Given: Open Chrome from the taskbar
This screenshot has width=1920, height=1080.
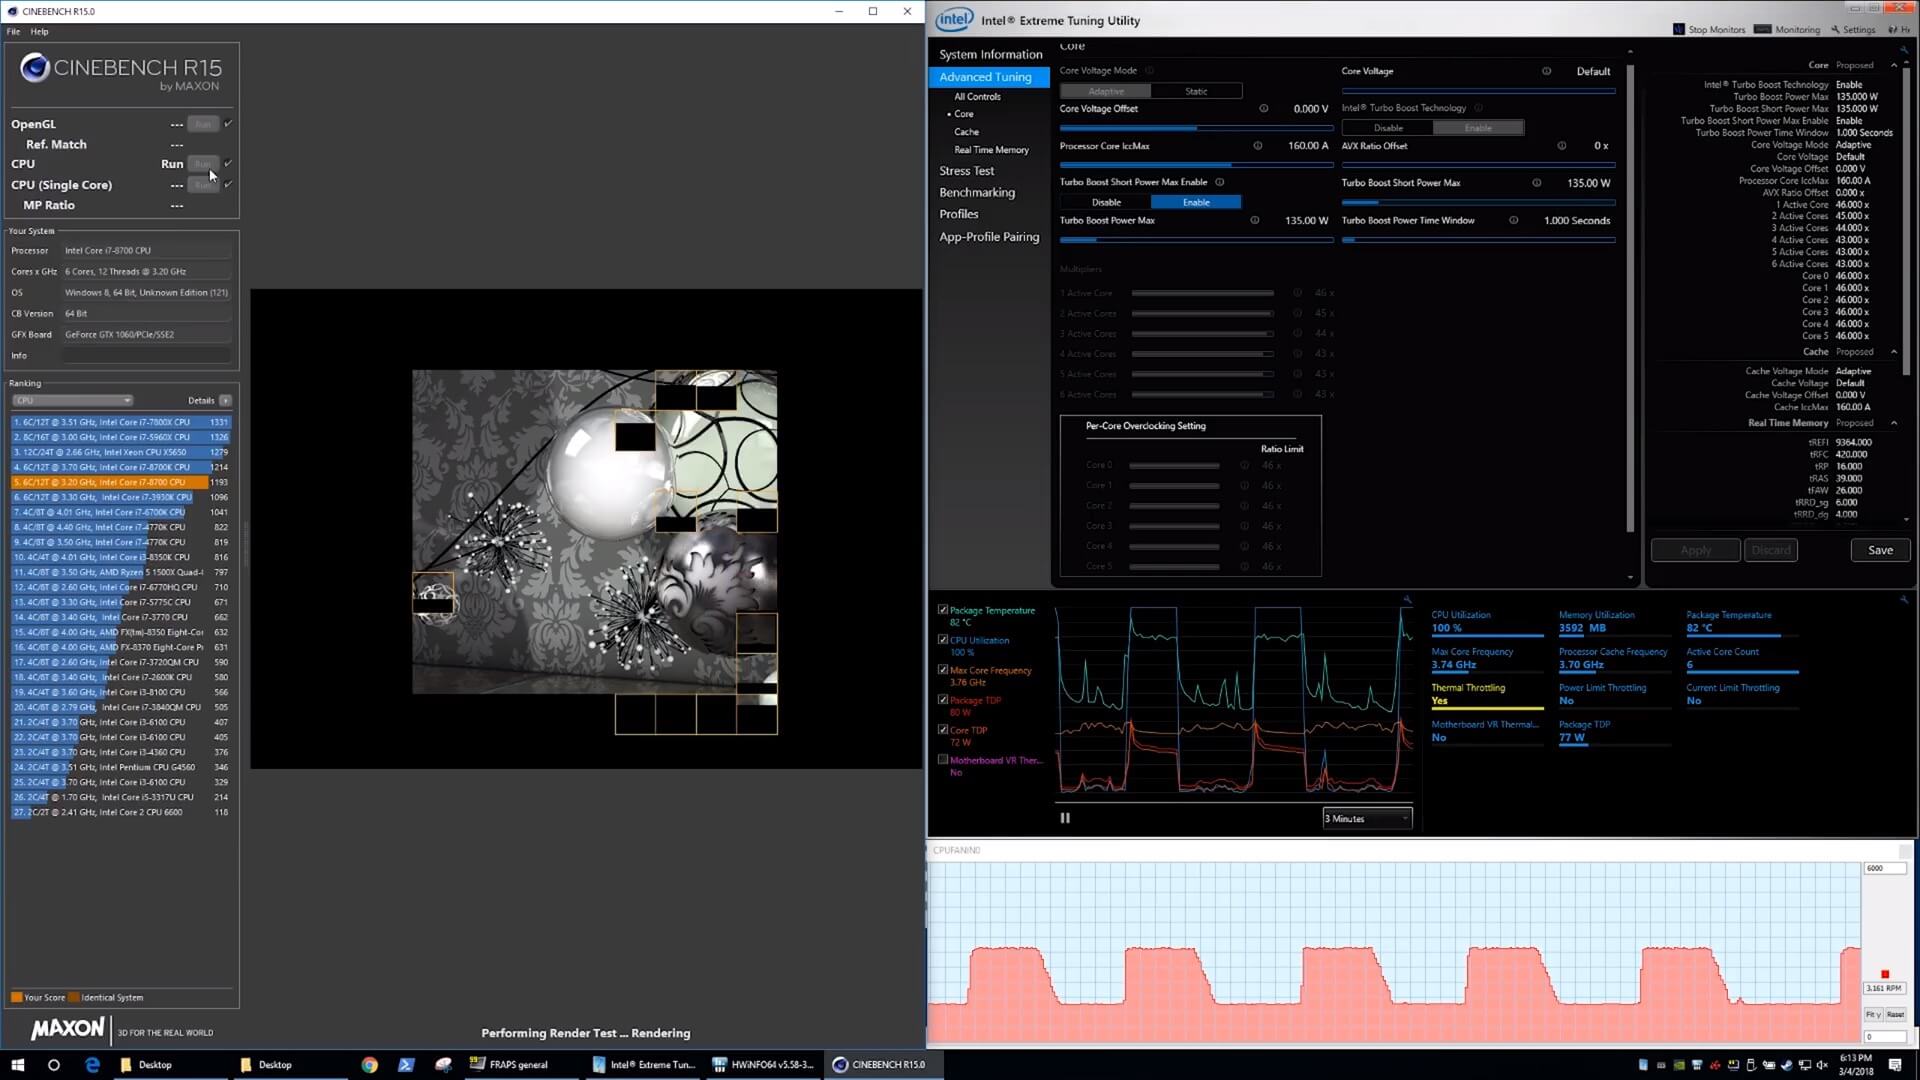Looking at the screenshot, I should (x=369, y=1065).
